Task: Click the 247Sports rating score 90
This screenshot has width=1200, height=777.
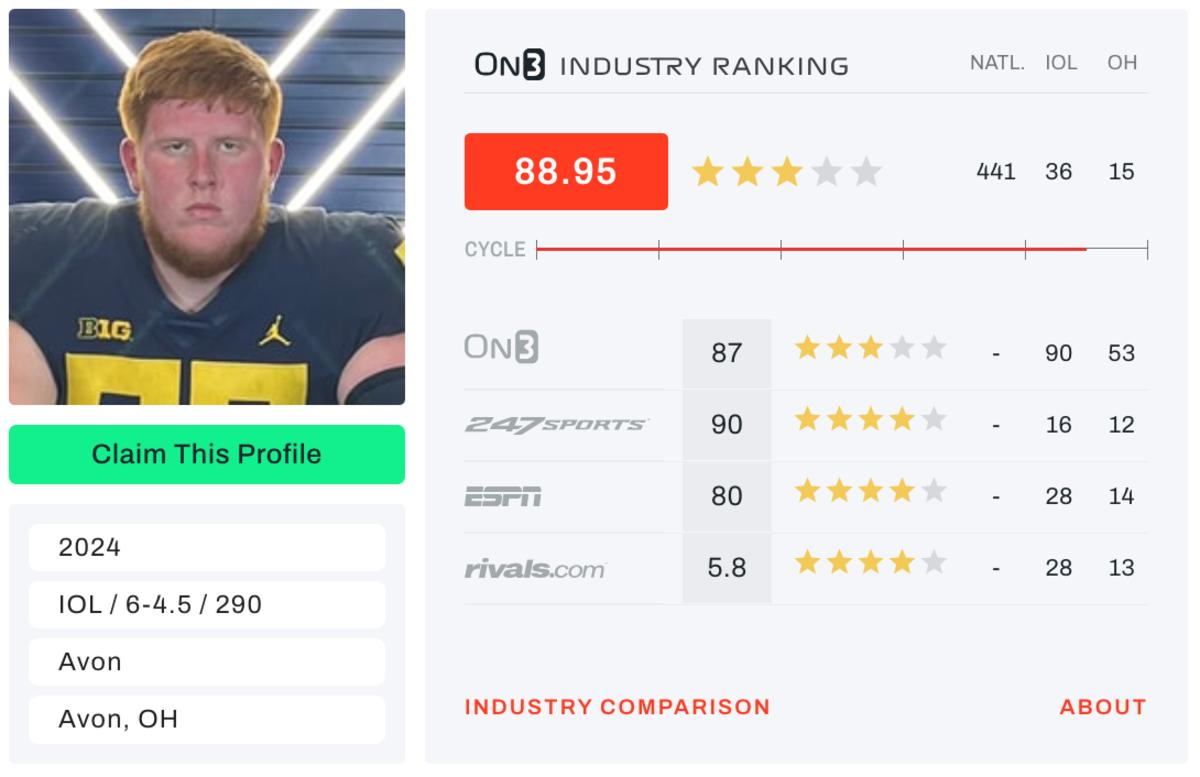Action: coord(727,425)
